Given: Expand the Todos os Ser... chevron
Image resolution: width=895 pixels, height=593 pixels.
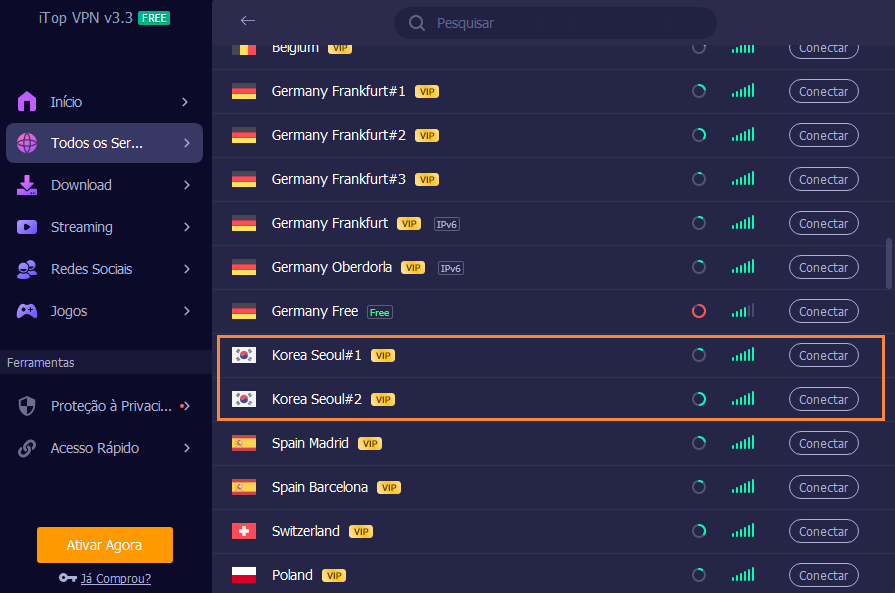Looking at the screenshot, I should tap(187, 143).
